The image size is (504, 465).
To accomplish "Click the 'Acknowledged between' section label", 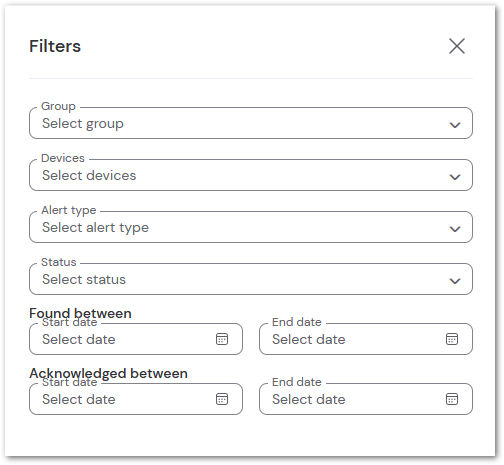I will [x=109, y=373].
